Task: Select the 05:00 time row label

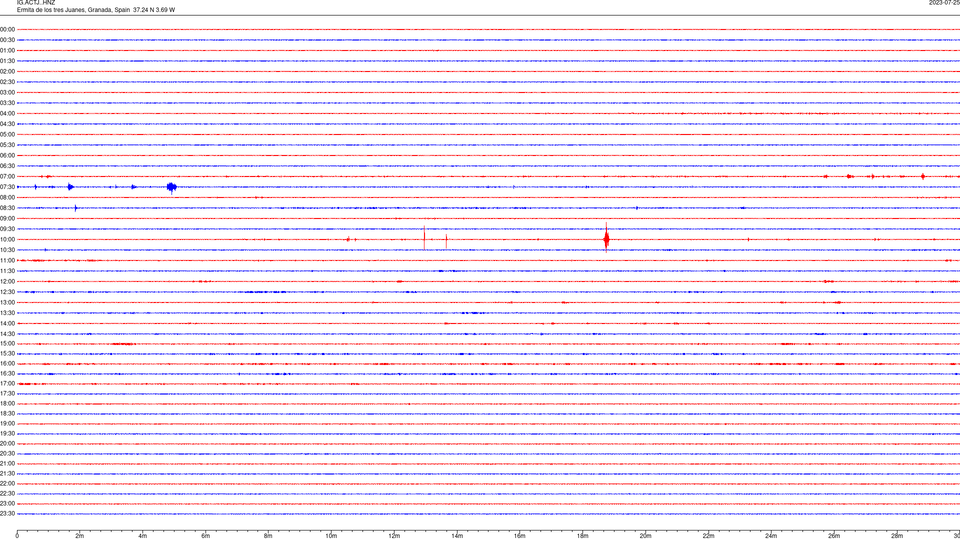Action: 7,134
